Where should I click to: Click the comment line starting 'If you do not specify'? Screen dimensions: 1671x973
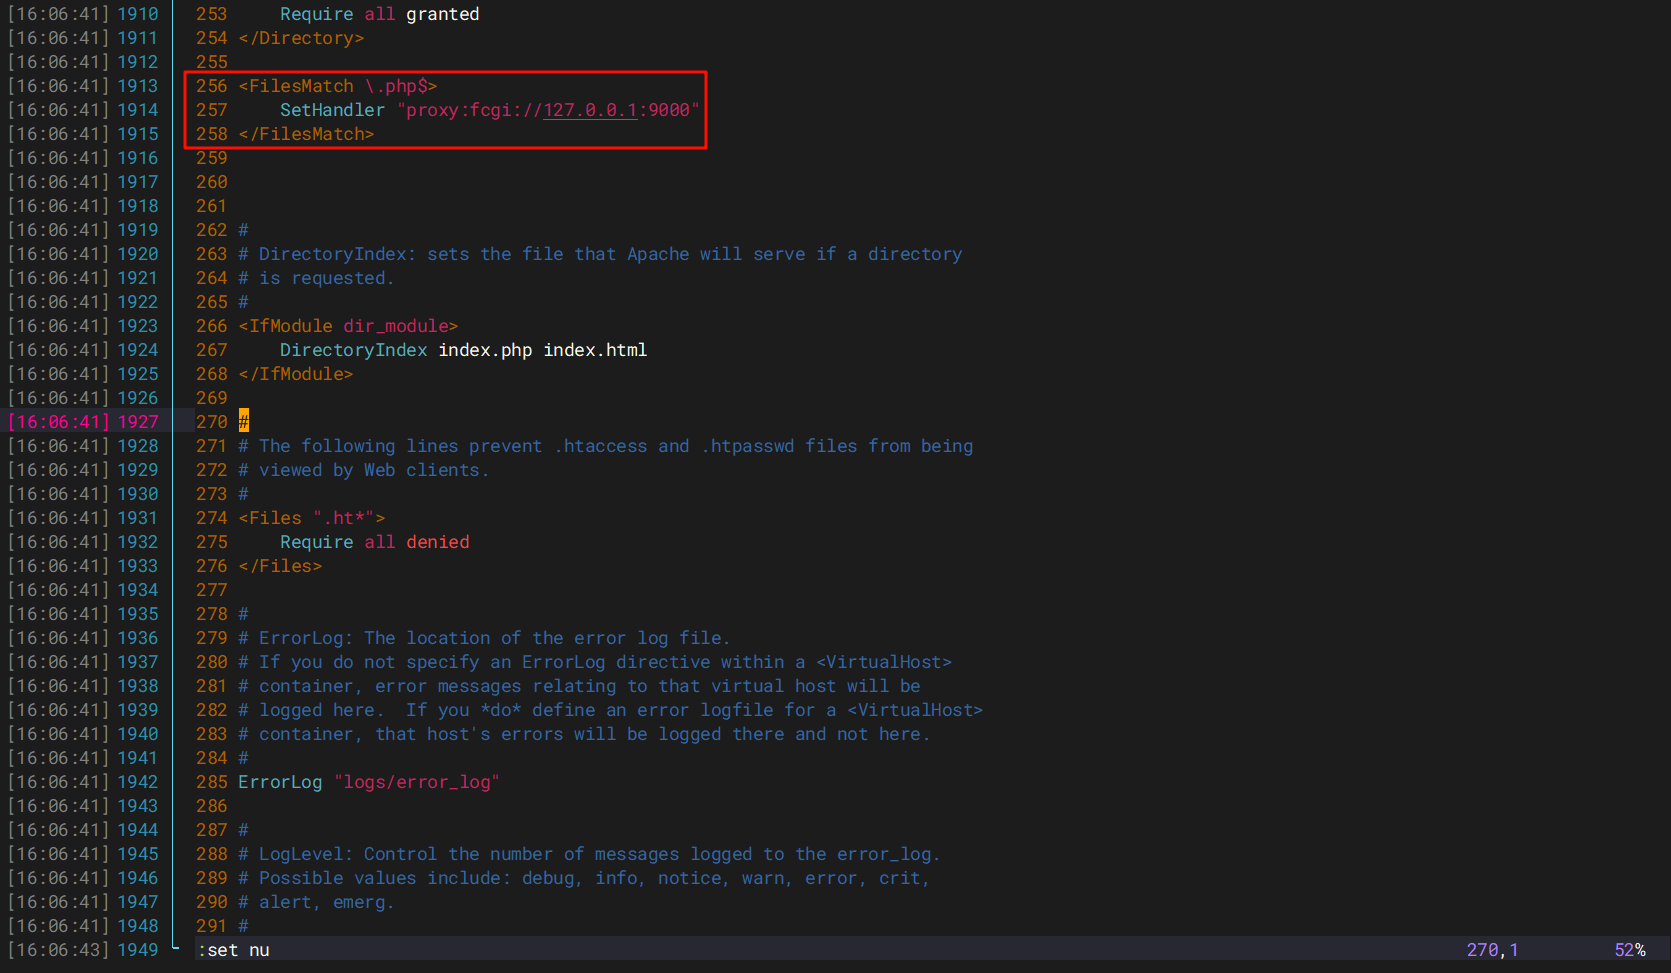(595, 662)
